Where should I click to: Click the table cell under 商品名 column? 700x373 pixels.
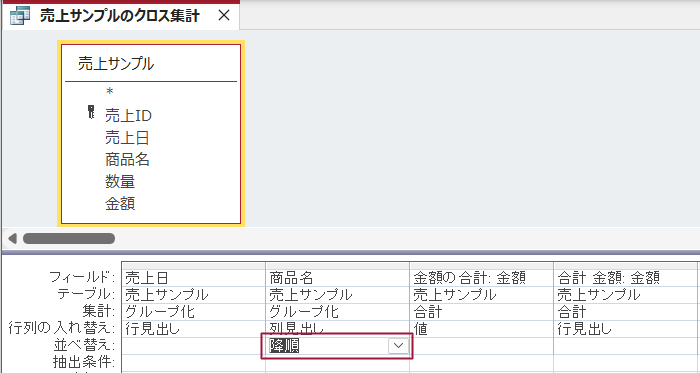338,295
